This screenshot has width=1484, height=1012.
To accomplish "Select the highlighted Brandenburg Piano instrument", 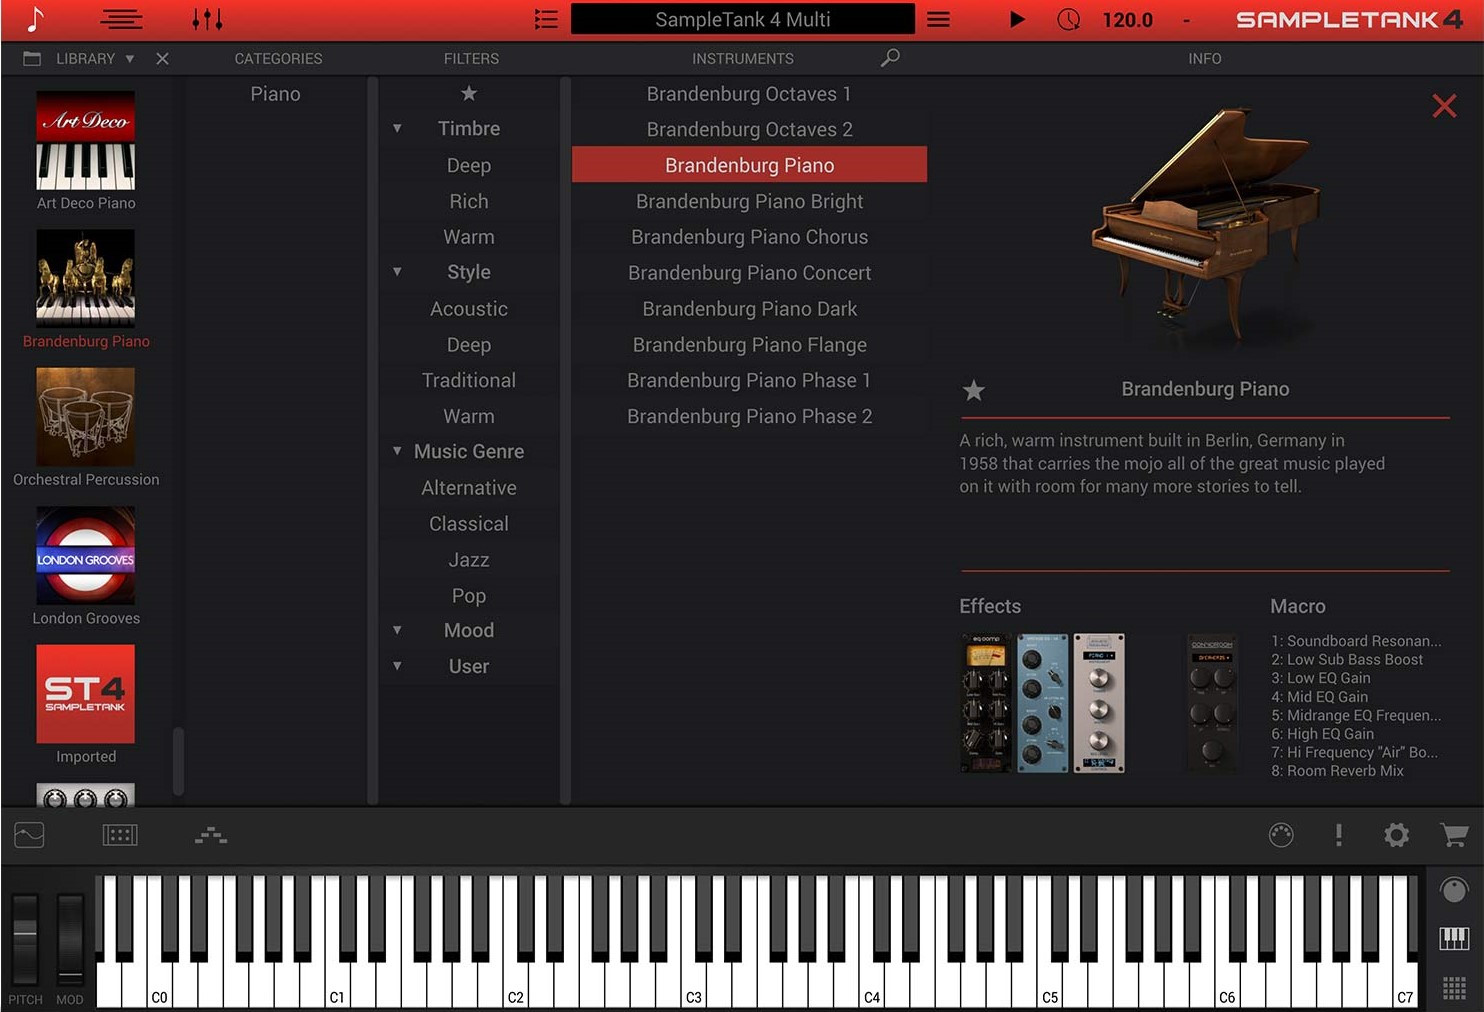I will click(749, 165).
